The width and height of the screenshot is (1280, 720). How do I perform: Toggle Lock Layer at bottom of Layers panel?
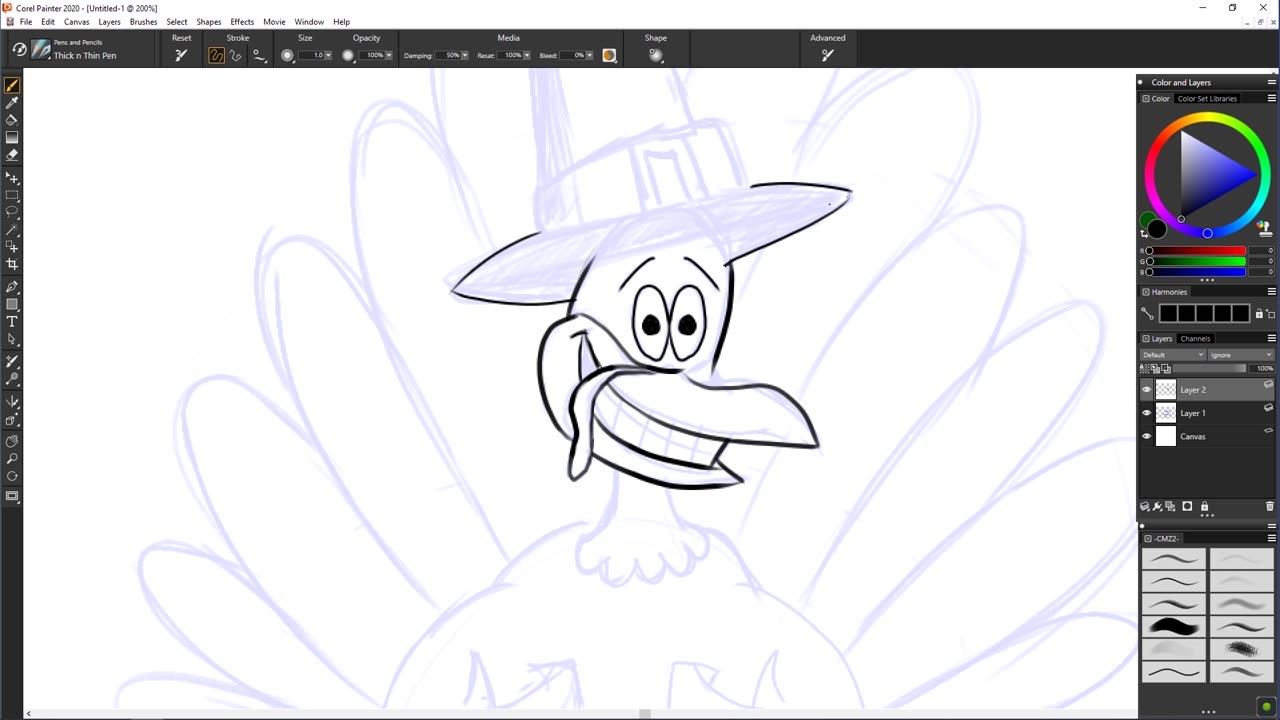pyautogui.click(x=1204, y=506)
